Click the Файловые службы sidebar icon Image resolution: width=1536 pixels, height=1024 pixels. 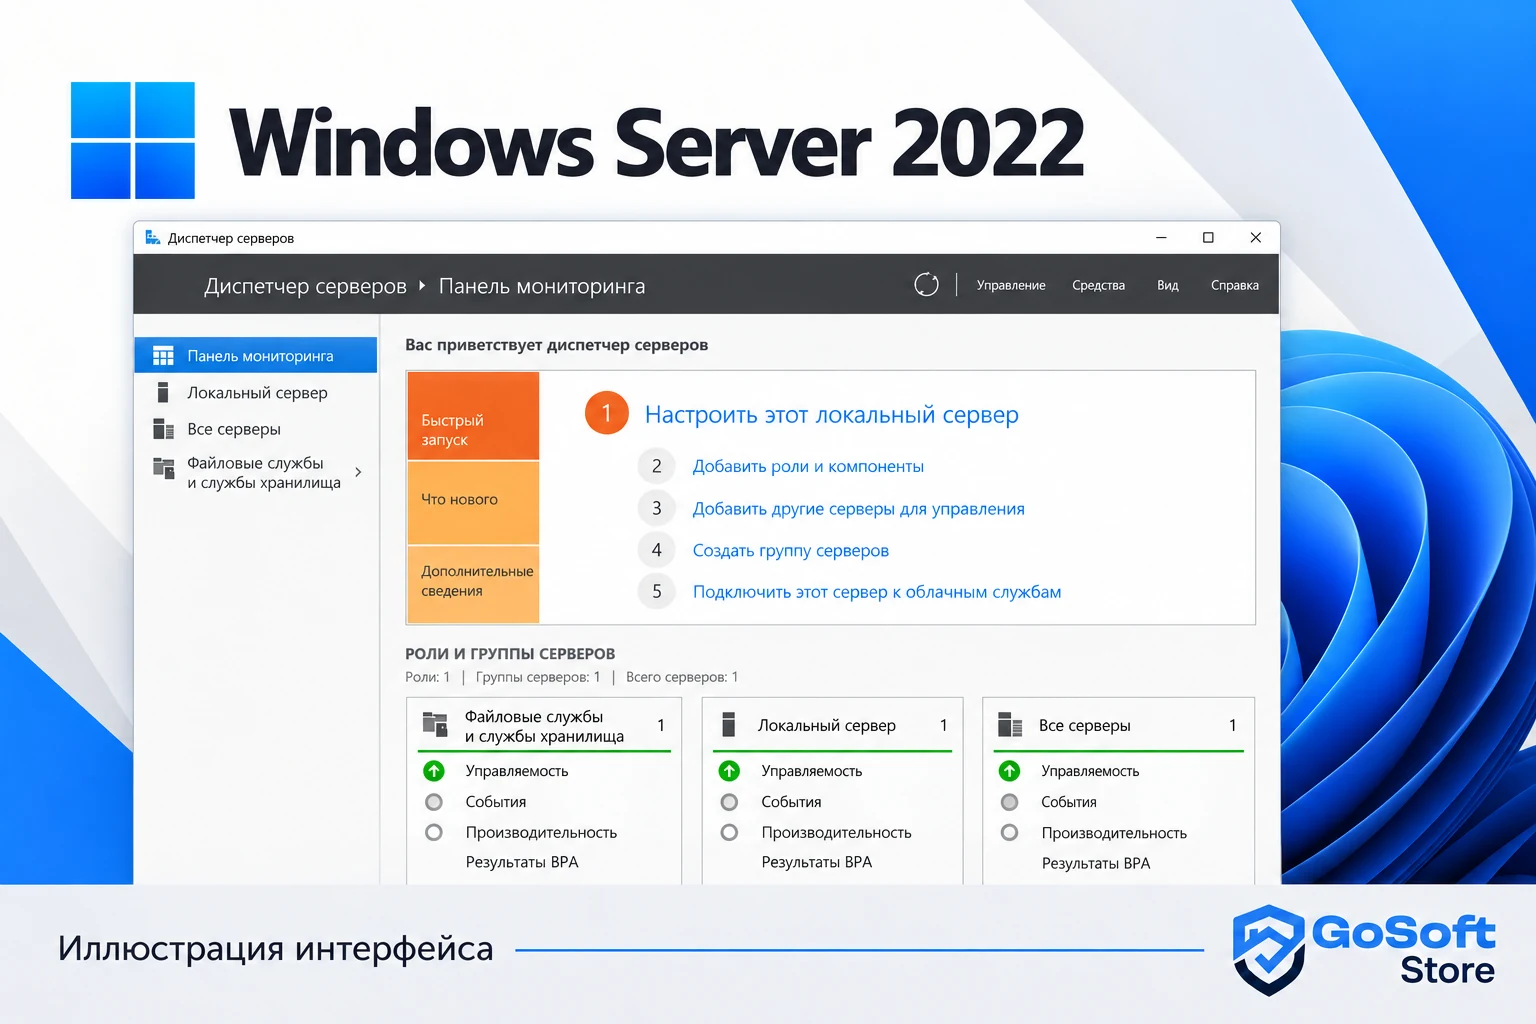(x=163, y=467)
